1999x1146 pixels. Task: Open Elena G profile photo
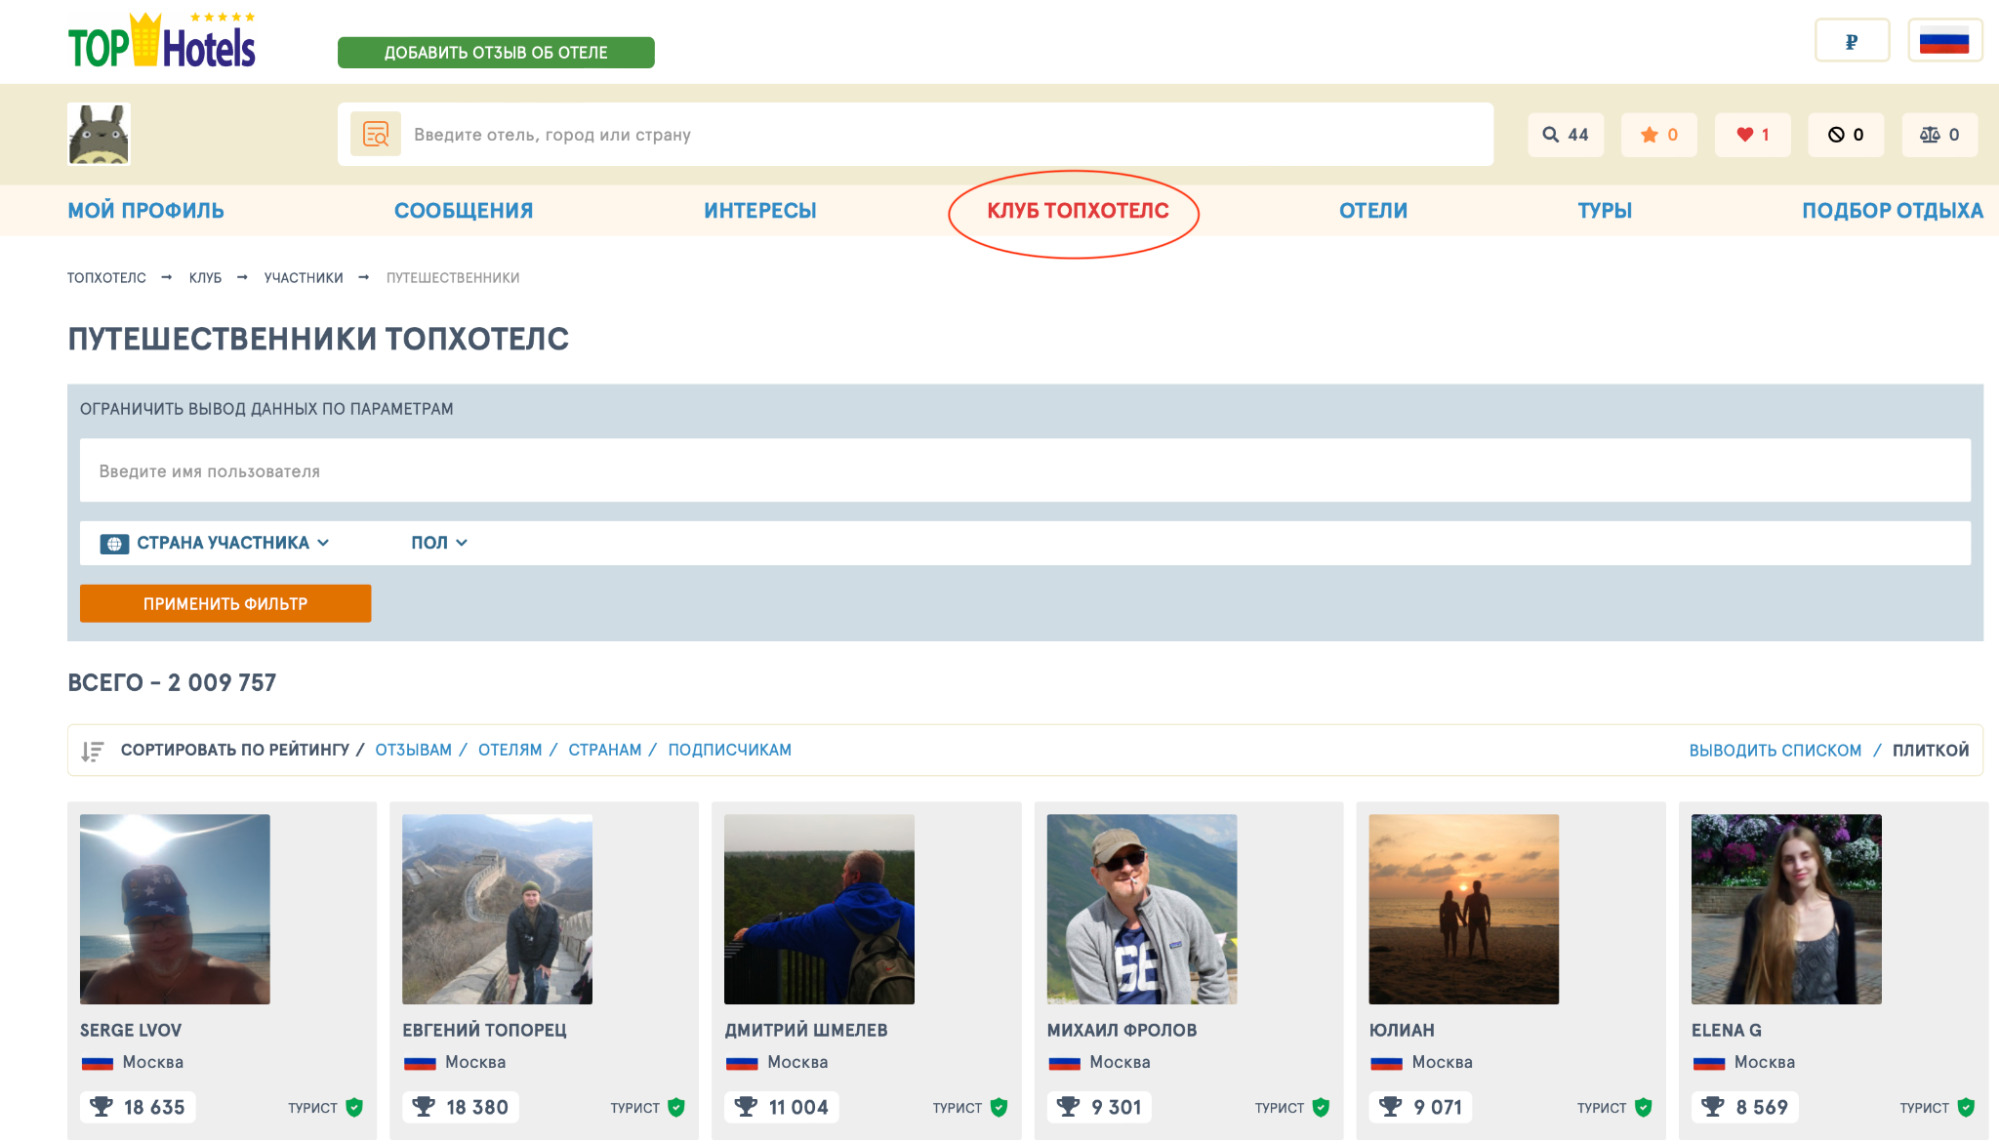point(1786,909)
